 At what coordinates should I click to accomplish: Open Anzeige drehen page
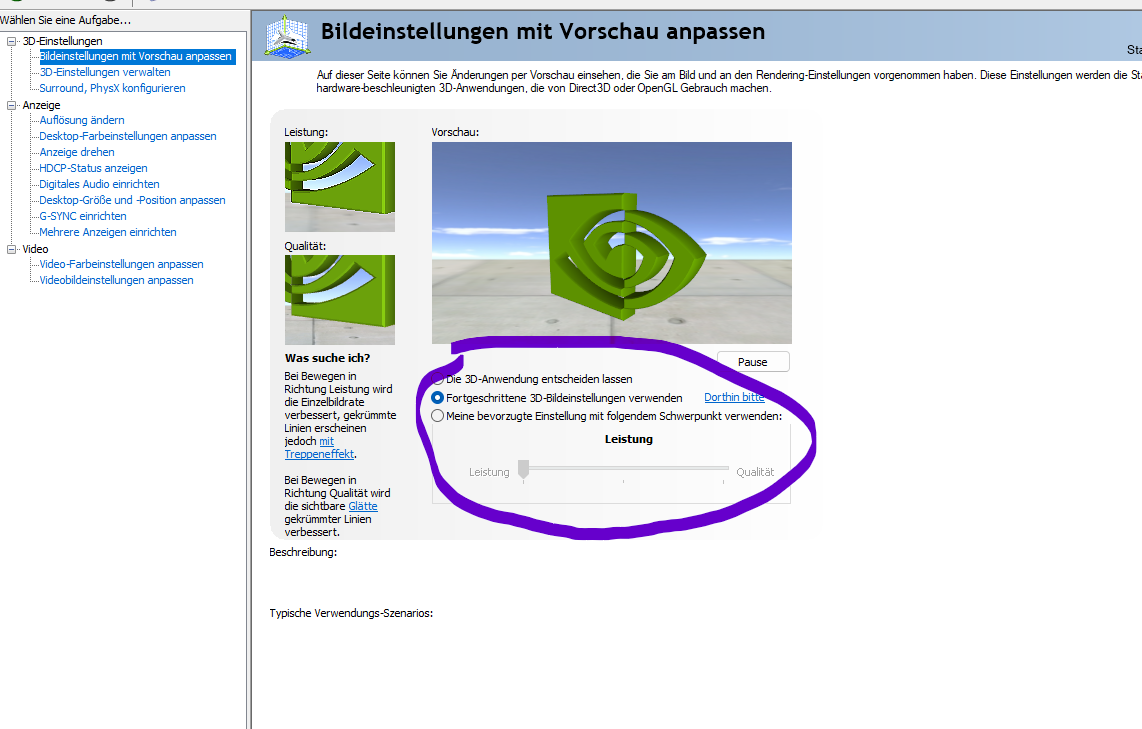(x=76, y=152)
